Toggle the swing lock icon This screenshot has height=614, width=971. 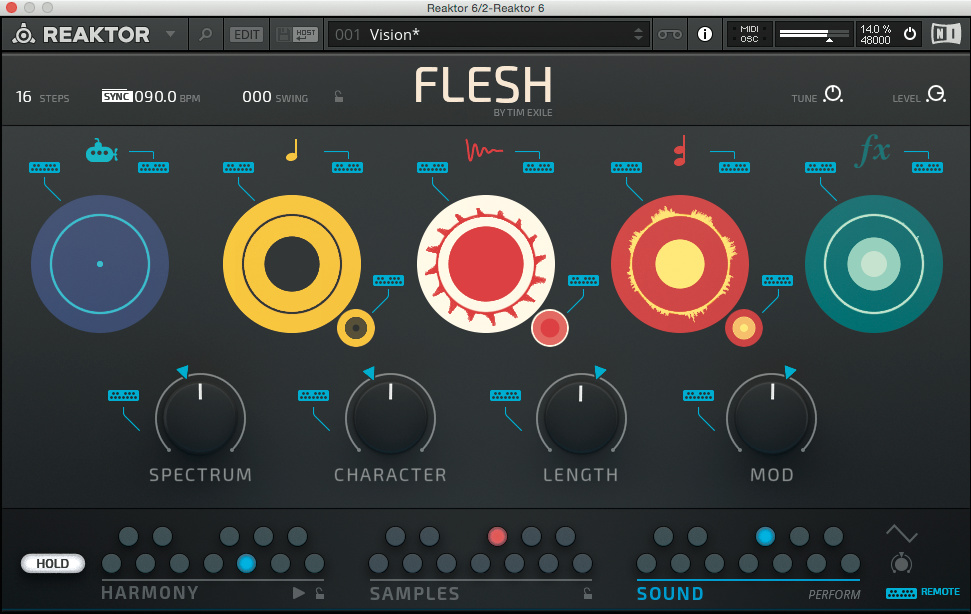[x=339, y=97]
